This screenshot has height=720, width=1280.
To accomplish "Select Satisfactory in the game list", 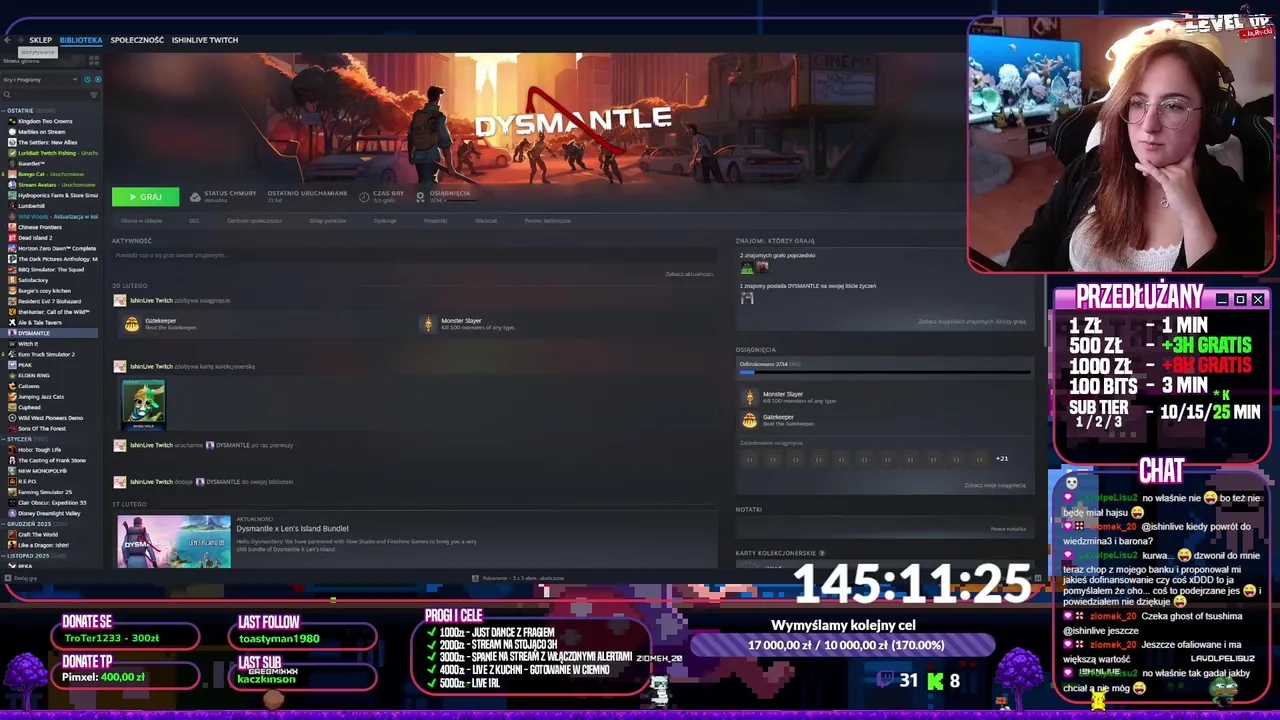I will point(33,280).
